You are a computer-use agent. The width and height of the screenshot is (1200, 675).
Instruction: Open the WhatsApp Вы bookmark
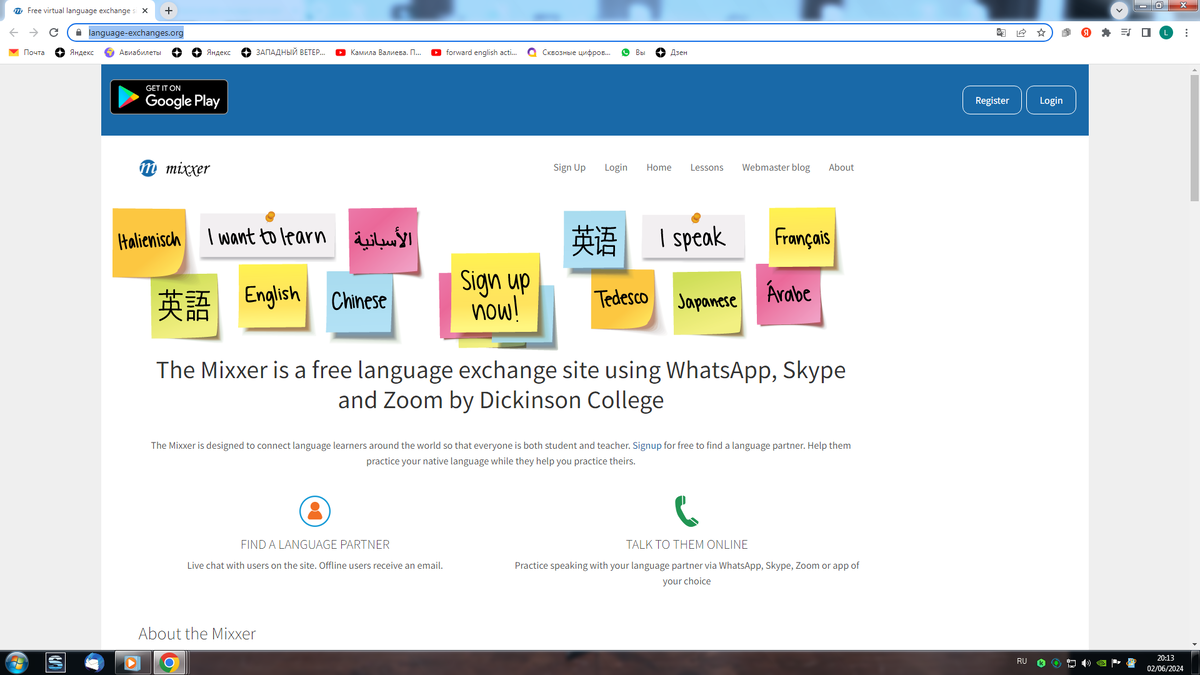click(633, 52)
